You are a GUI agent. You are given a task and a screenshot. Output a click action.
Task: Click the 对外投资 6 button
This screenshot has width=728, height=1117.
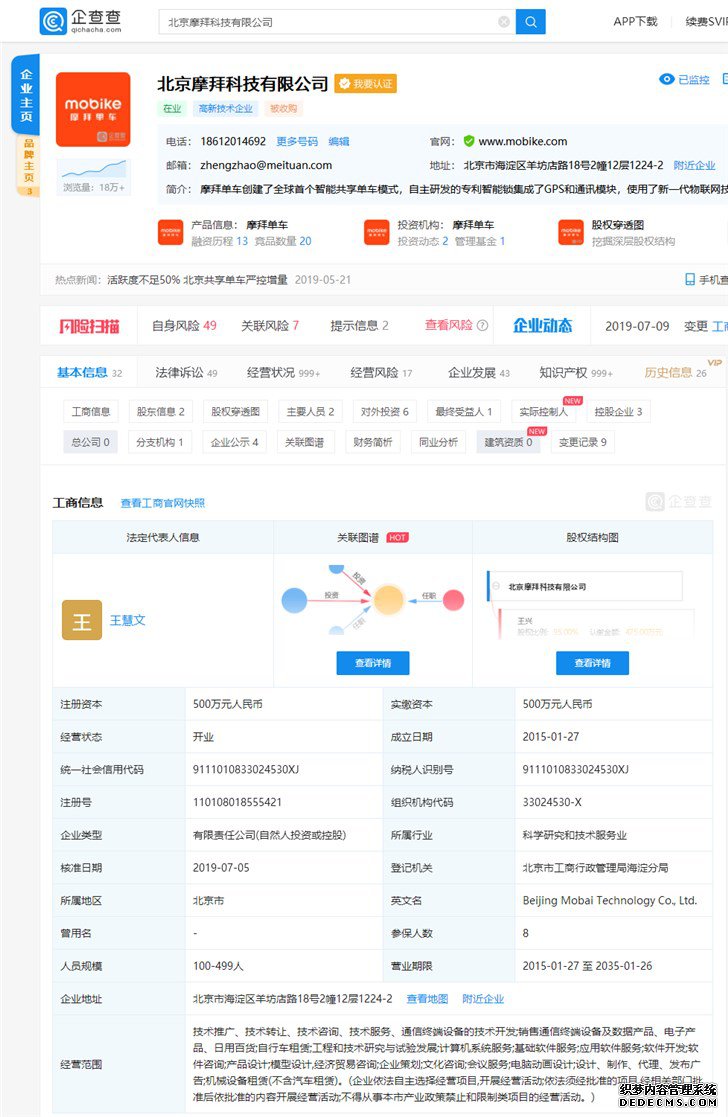pos(385,412)
